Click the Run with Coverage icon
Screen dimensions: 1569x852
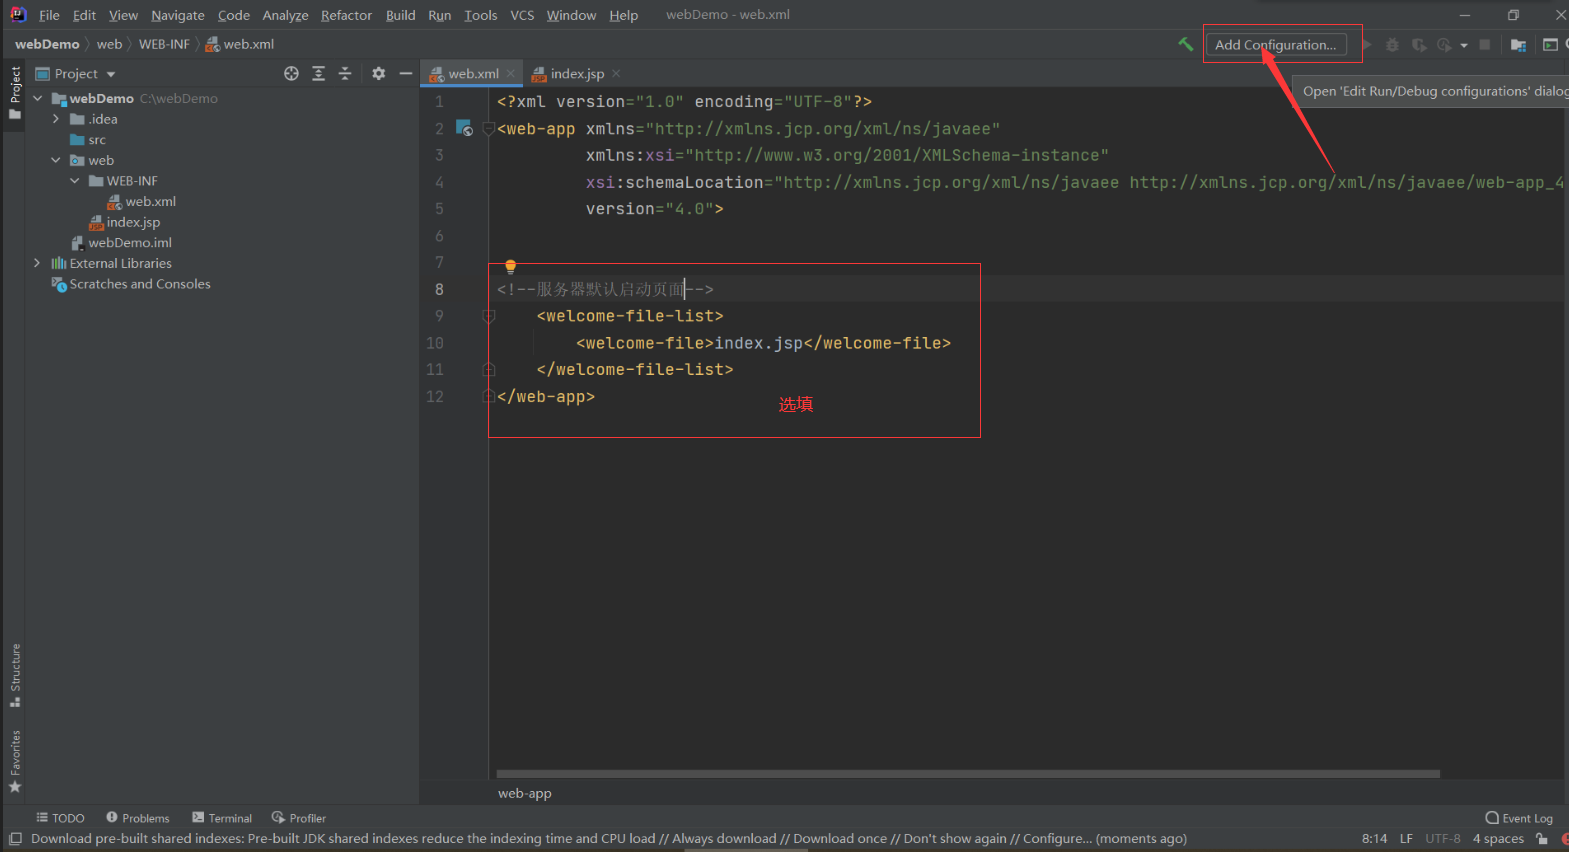(x=1419, y=45)
